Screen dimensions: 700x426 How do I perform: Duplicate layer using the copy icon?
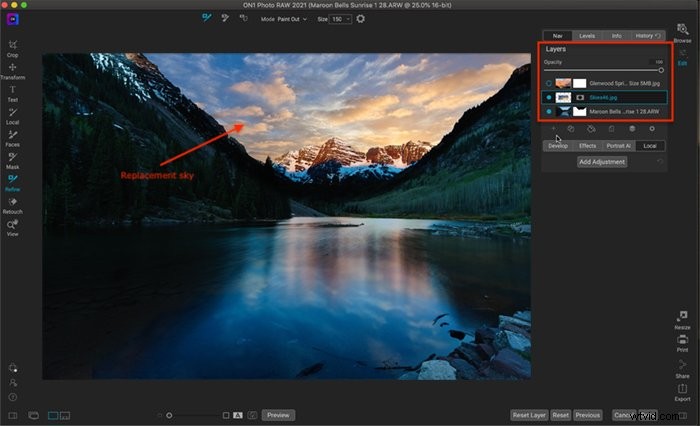coord(571,129)
